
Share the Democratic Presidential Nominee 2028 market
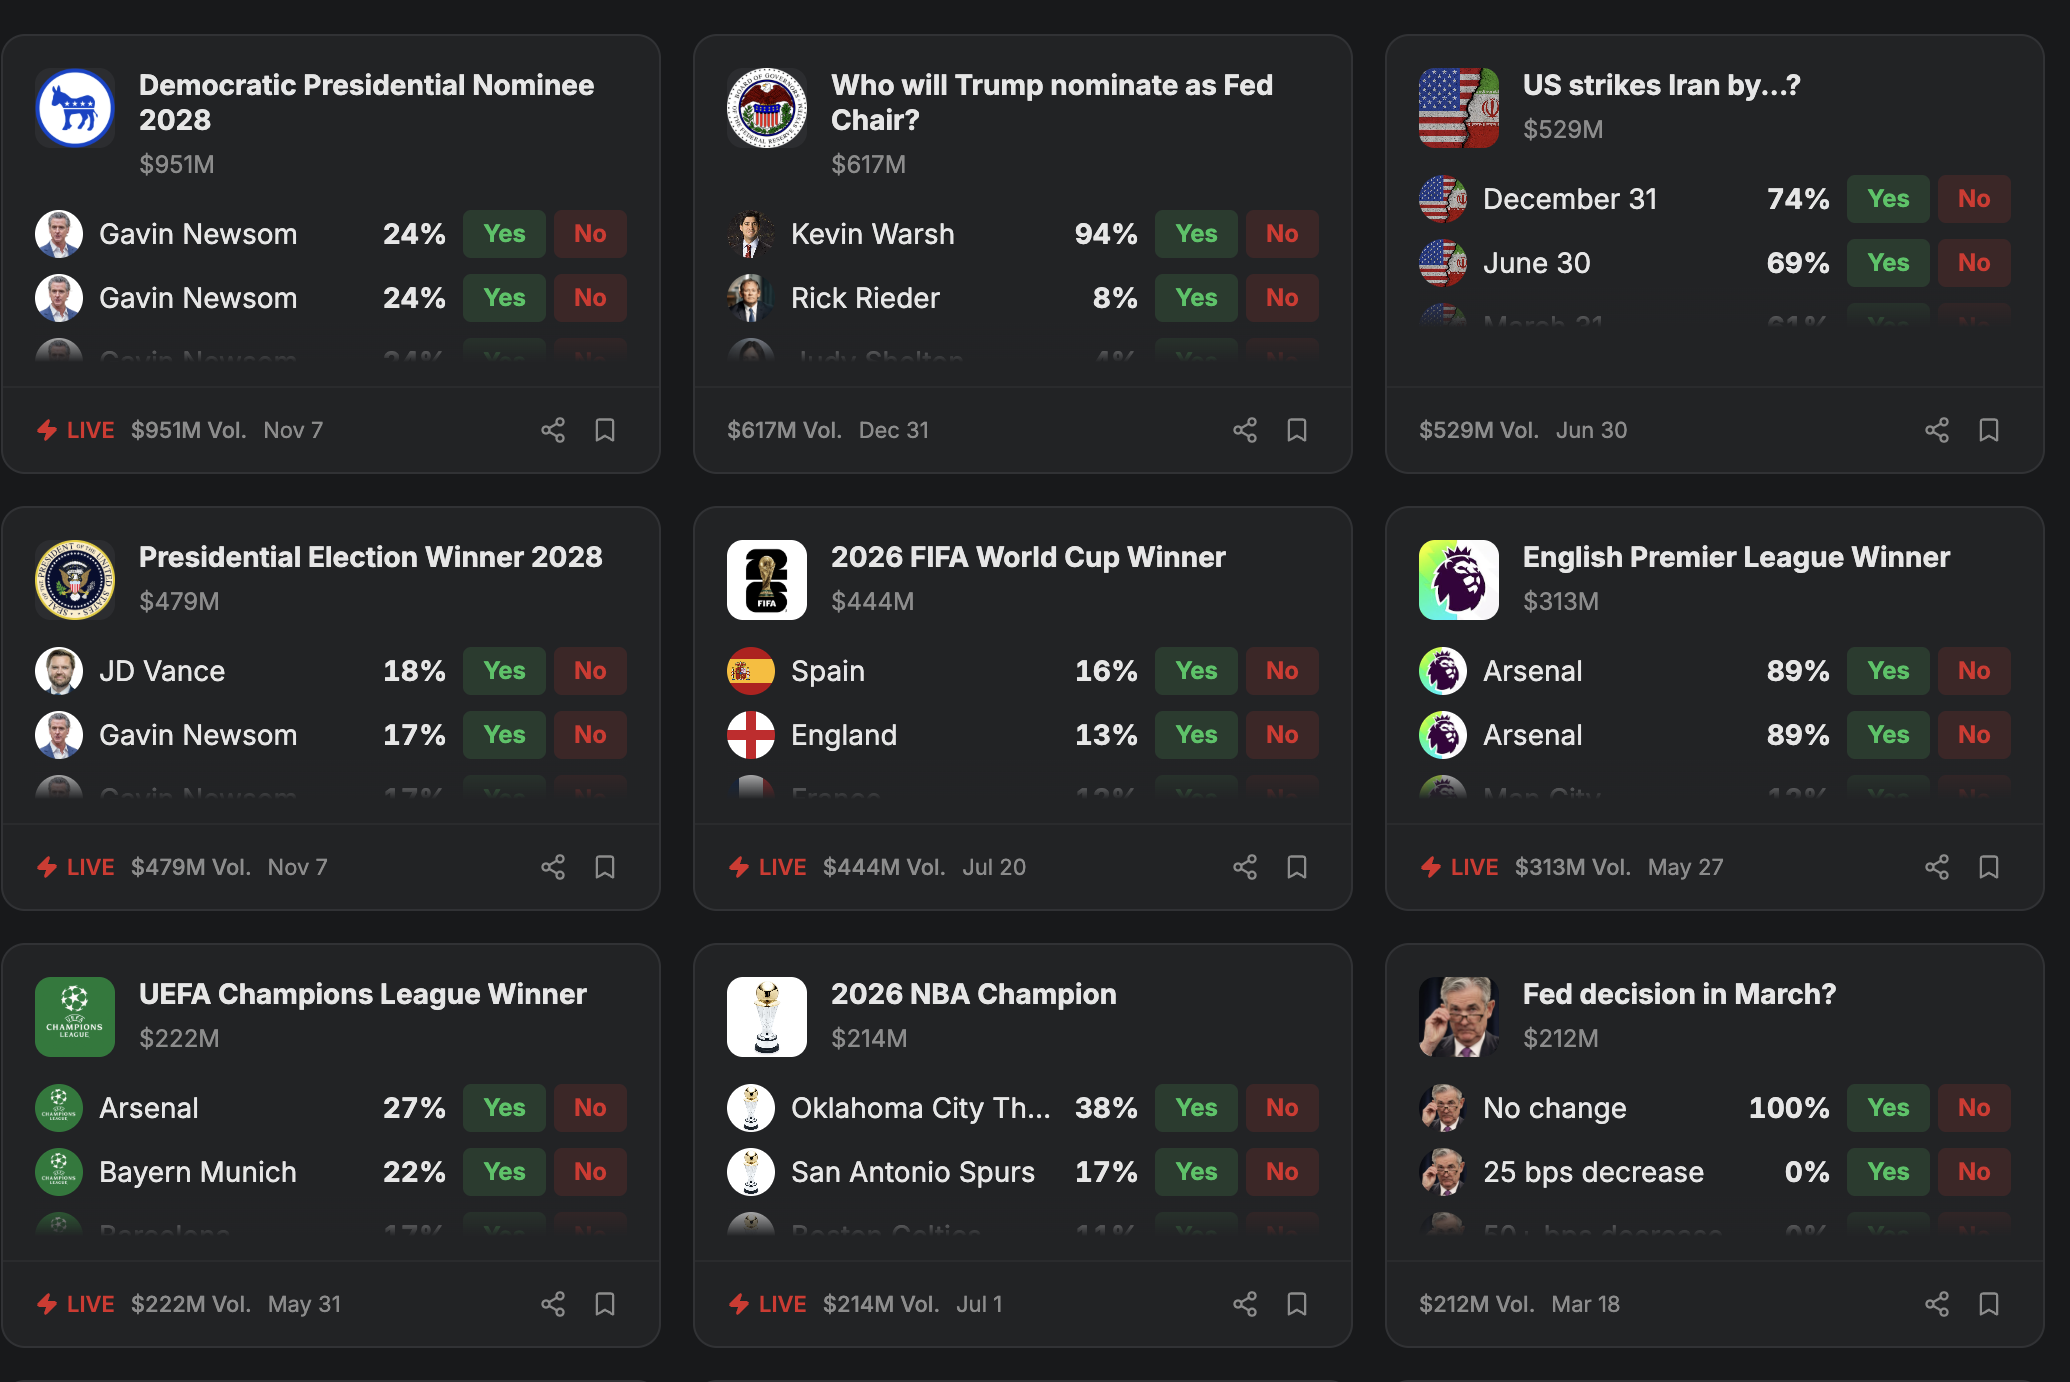[553, 430]
